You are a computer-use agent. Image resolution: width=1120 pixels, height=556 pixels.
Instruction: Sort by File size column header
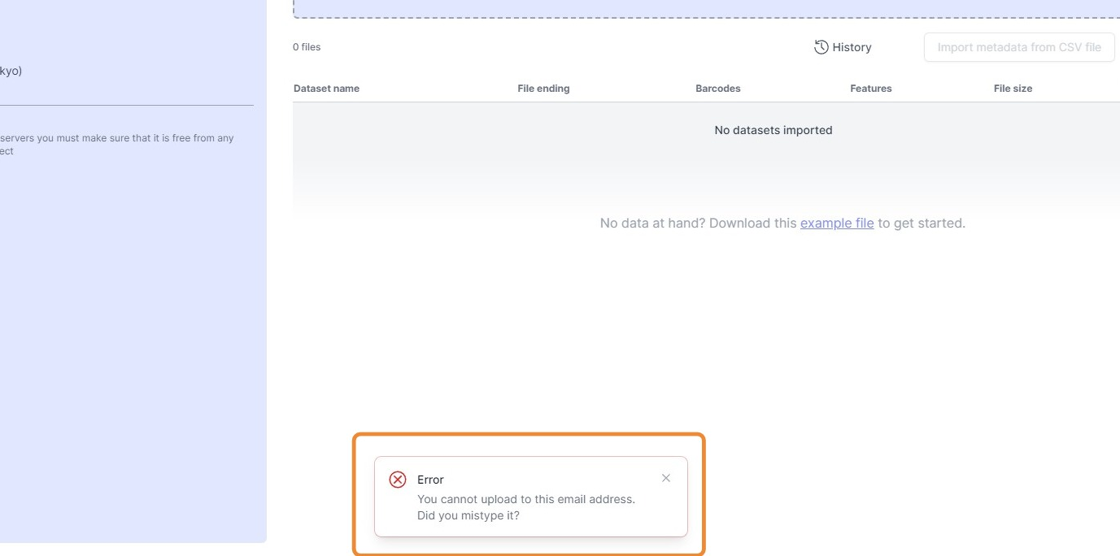click(x=1013, y=88)
